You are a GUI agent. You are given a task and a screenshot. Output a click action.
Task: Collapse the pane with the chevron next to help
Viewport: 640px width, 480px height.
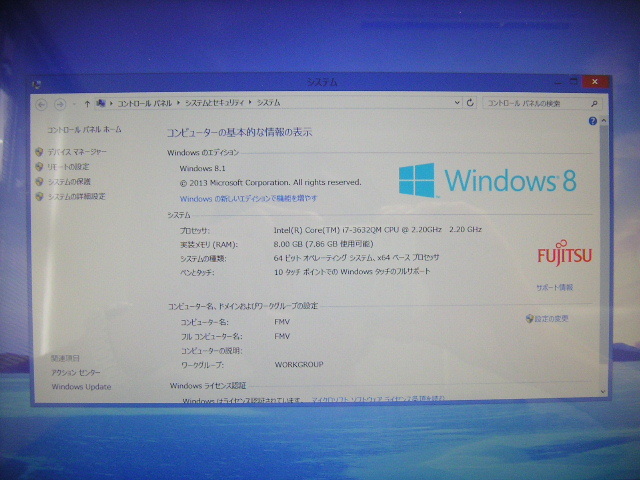tap(604, 121)
